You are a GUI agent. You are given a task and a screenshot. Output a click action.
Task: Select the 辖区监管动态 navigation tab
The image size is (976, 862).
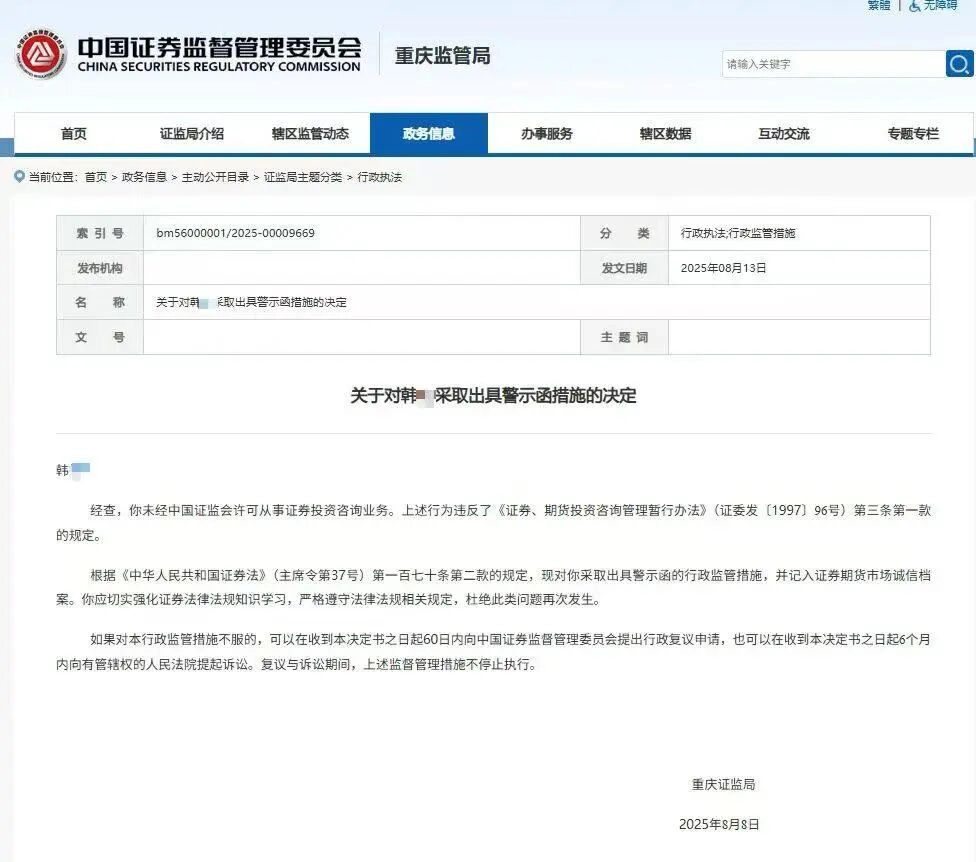point(310,134)
